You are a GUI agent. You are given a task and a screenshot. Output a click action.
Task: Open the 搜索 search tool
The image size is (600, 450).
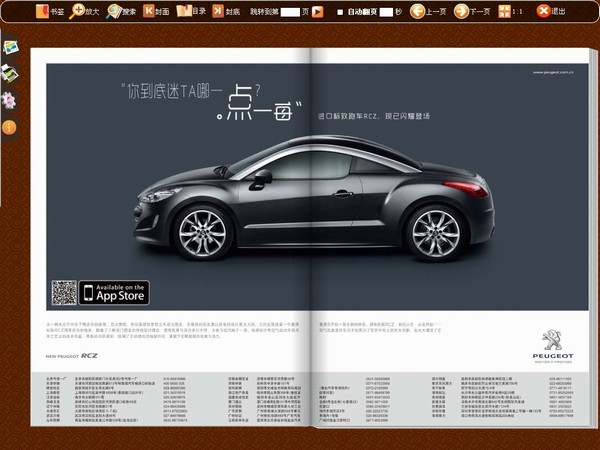coord(121,11)
